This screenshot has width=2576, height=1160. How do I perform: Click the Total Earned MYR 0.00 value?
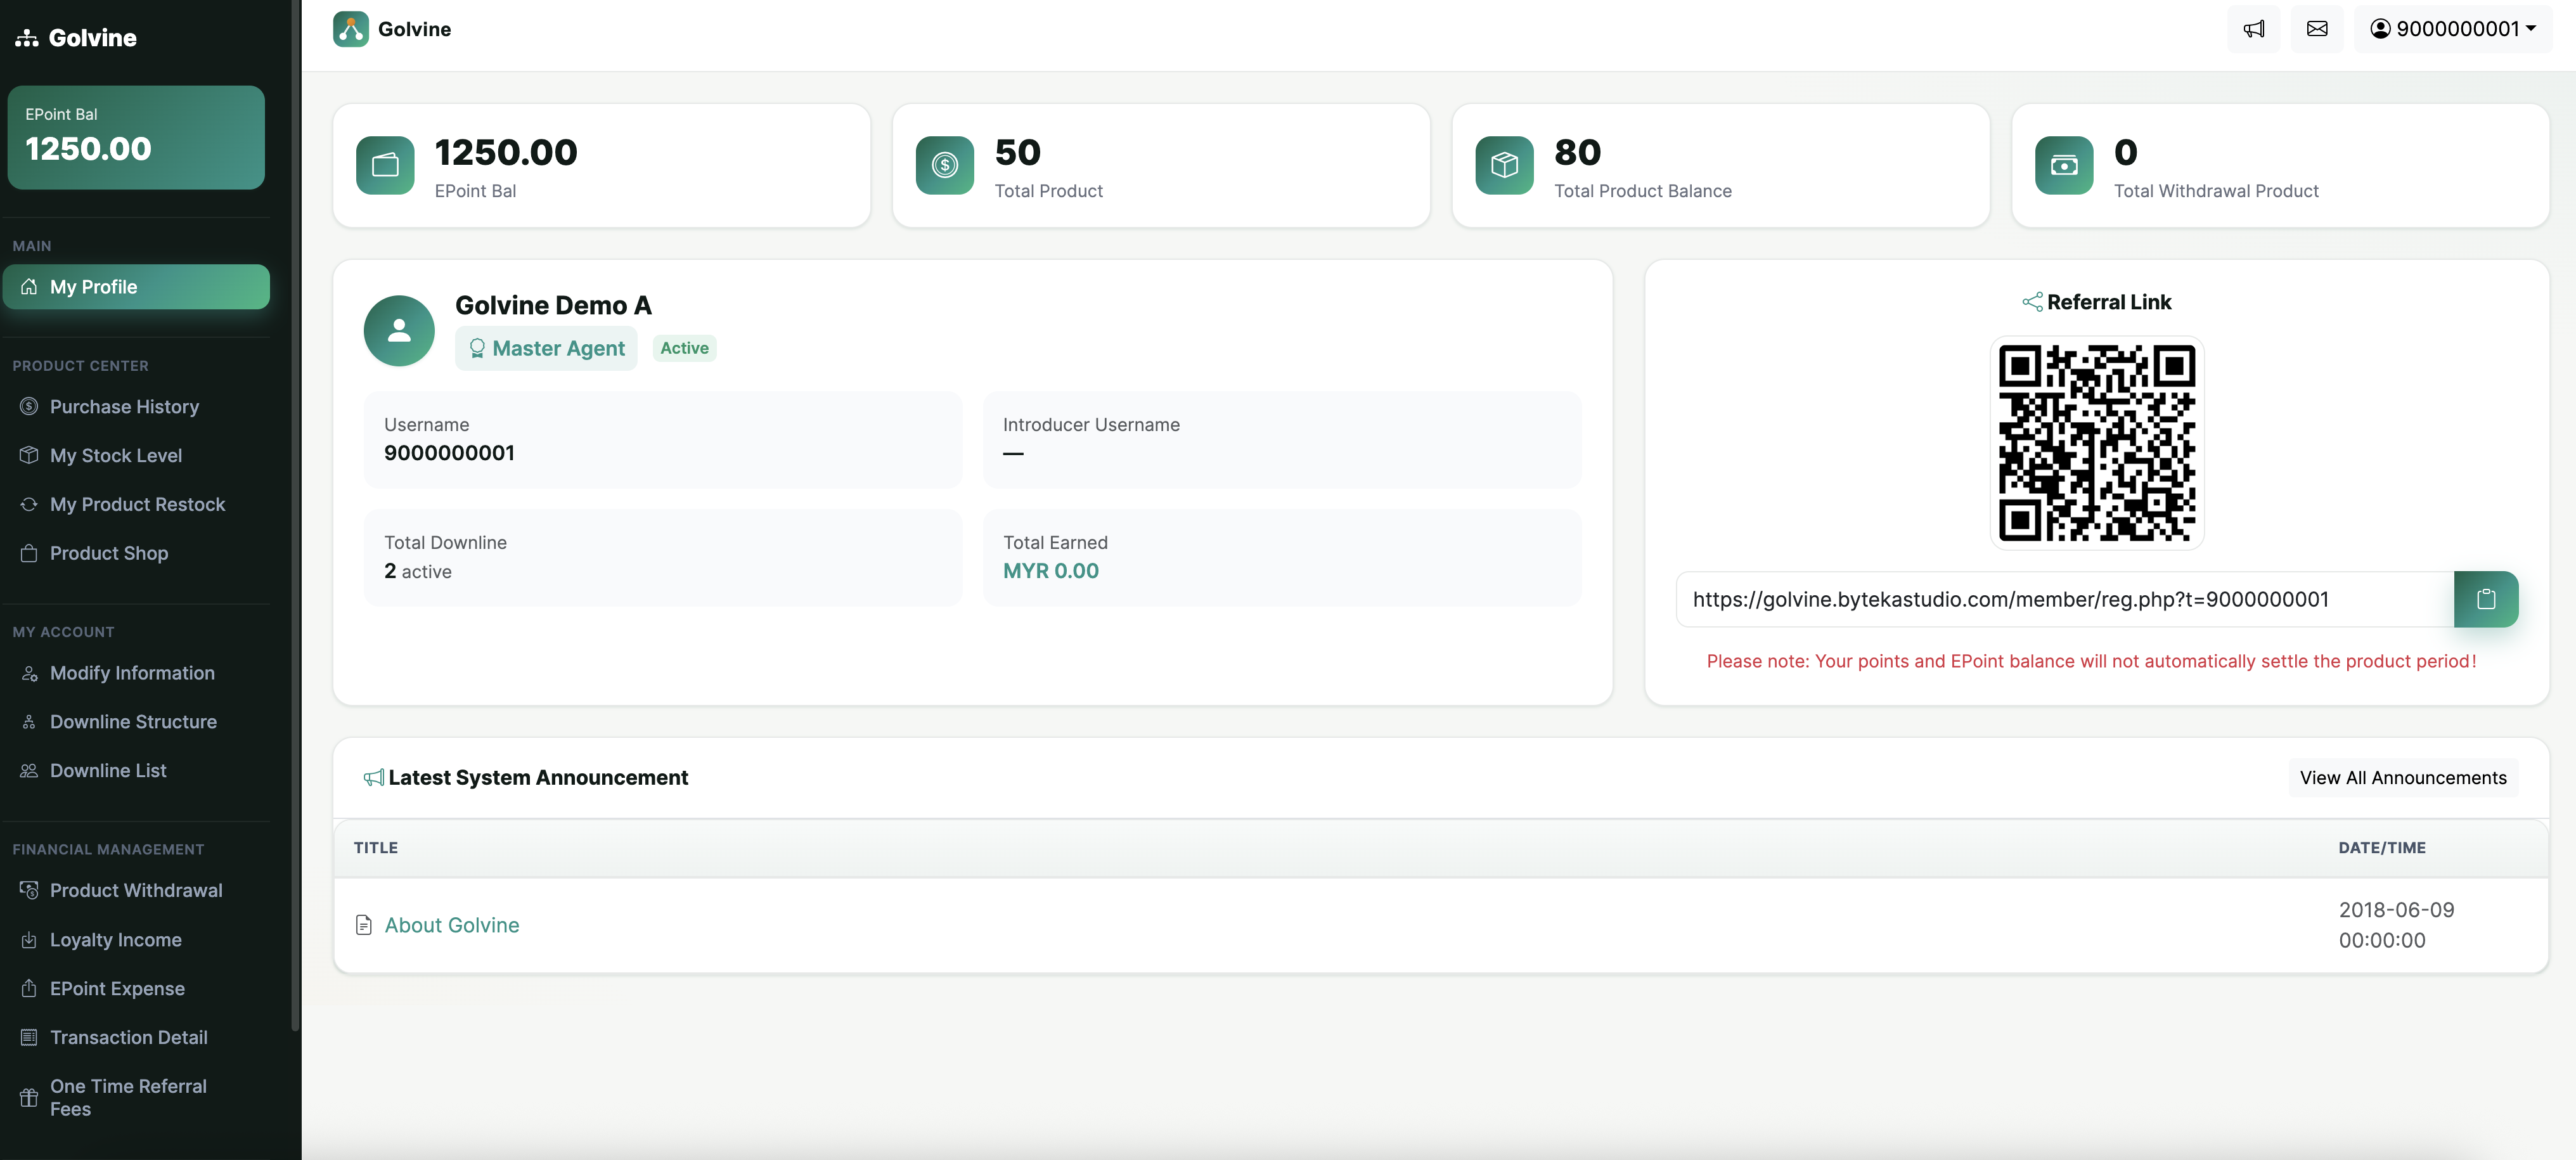[1051, 571]
